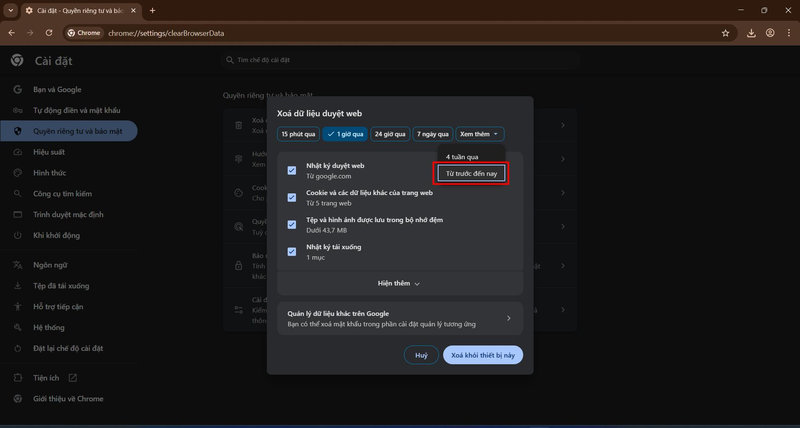800x428 pixels.
Task: Open the profile avatar icon
Action: tap(770, 33)
